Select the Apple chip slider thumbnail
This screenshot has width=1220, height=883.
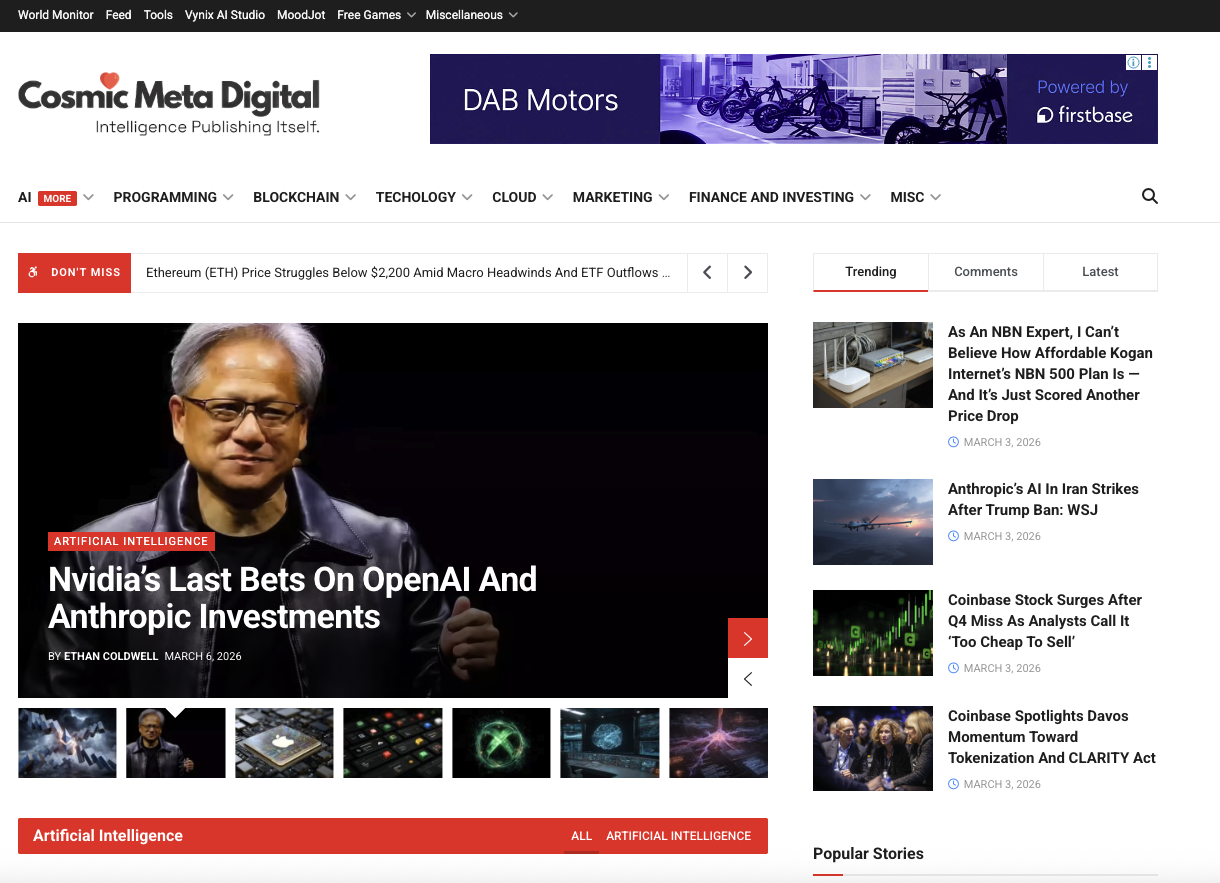pyautogui.click(x=284, y=743)
